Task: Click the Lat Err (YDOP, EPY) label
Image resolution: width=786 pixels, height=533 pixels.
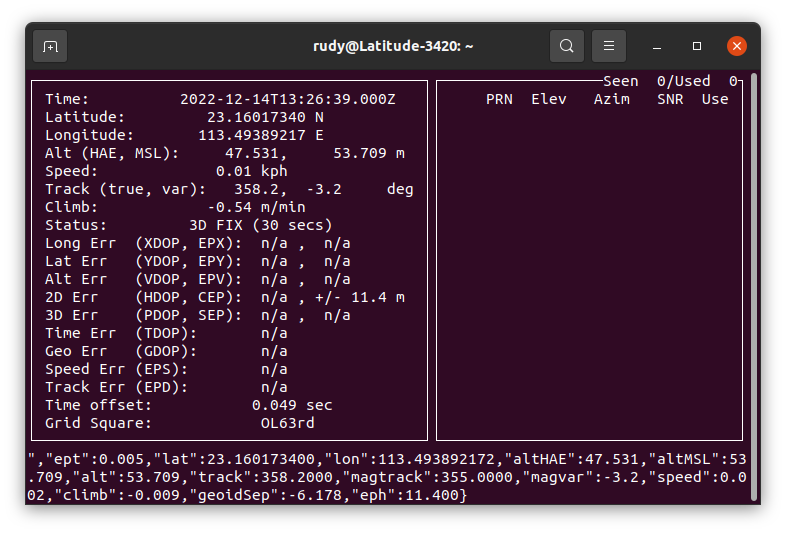Action: (144, 262)
